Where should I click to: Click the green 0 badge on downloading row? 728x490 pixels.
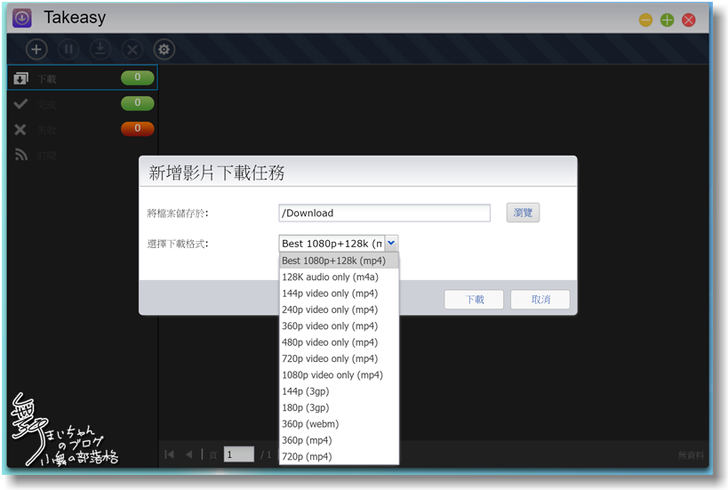click(x=137, y=78)
